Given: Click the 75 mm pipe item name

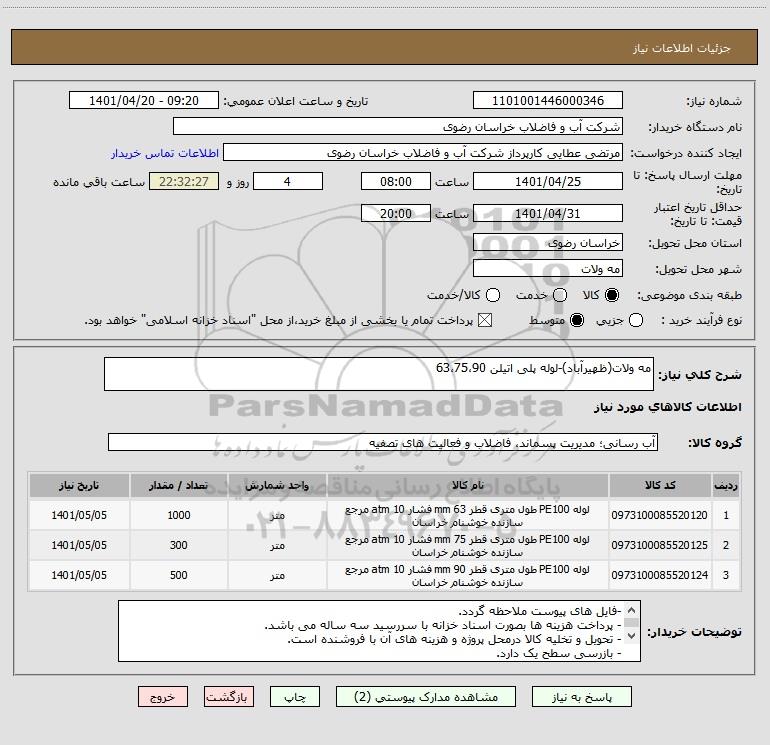Looking at the screenshot, I should tap(468, 546).
